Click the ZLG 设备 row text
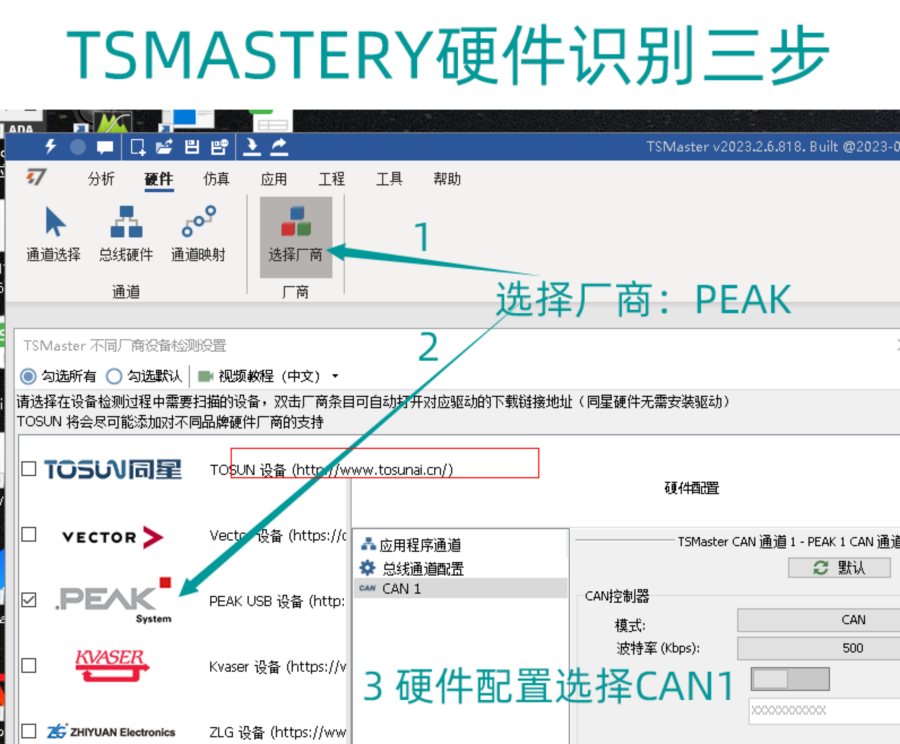900x744 pixels. [x=278, y=732]
